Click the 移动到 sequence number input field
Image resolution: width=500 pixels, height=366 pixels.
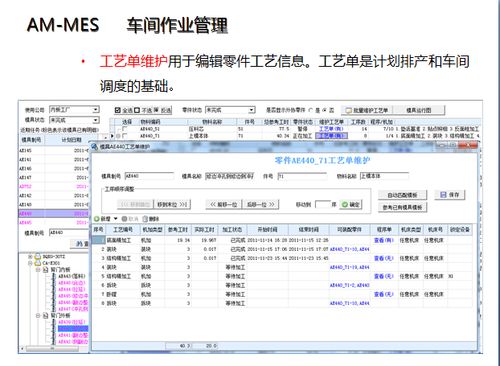coord(323,204)
